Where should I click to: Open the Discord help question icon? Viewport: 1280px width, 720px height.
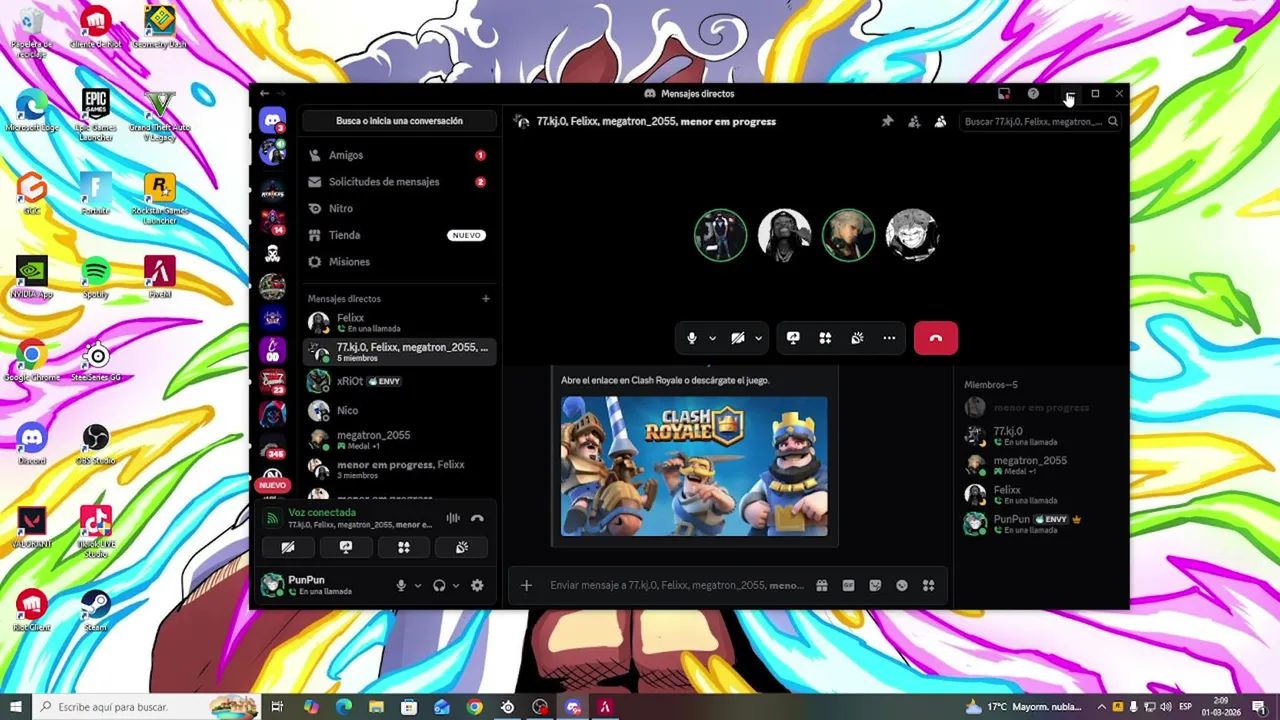pyautogui.click(x=1033, y=94)
